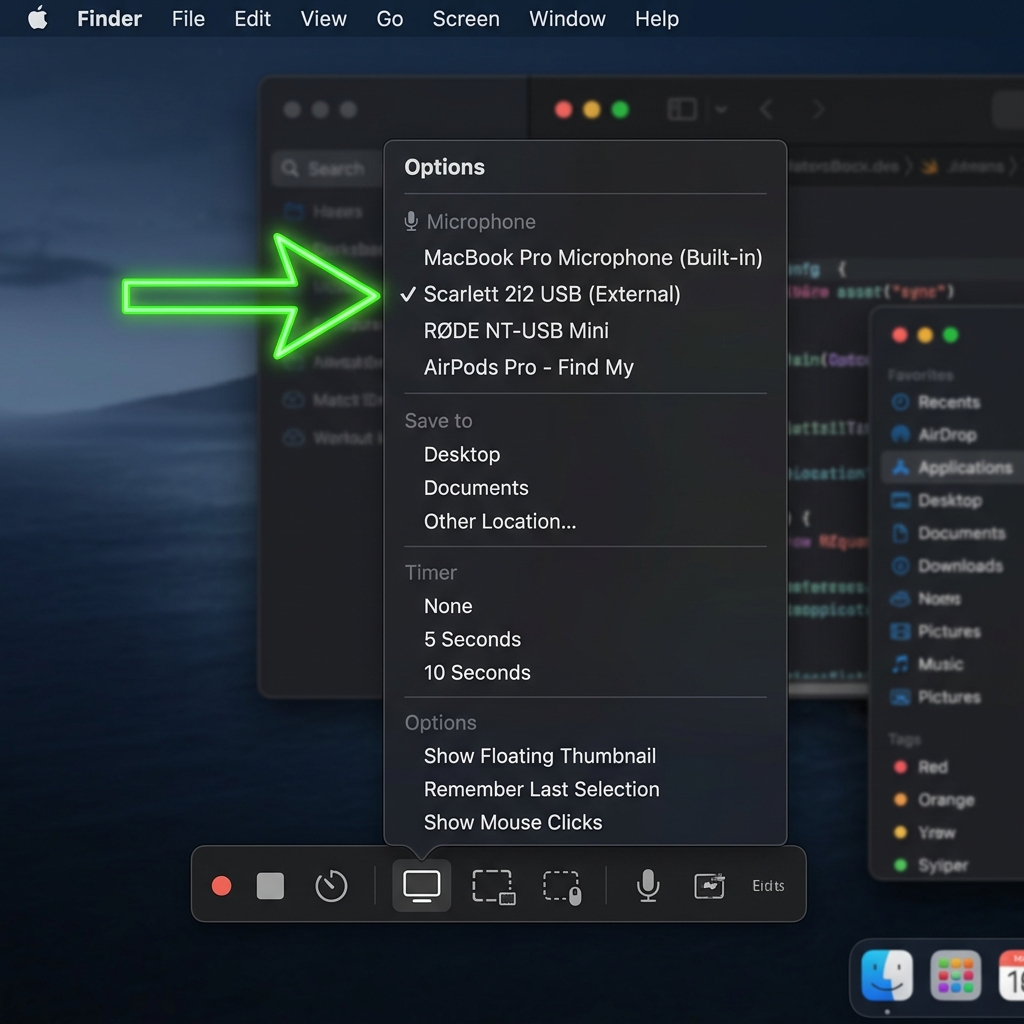Screen dimensions: 1024x1024
Task: Go forward with the right chevron
Action: pos(818,109)
